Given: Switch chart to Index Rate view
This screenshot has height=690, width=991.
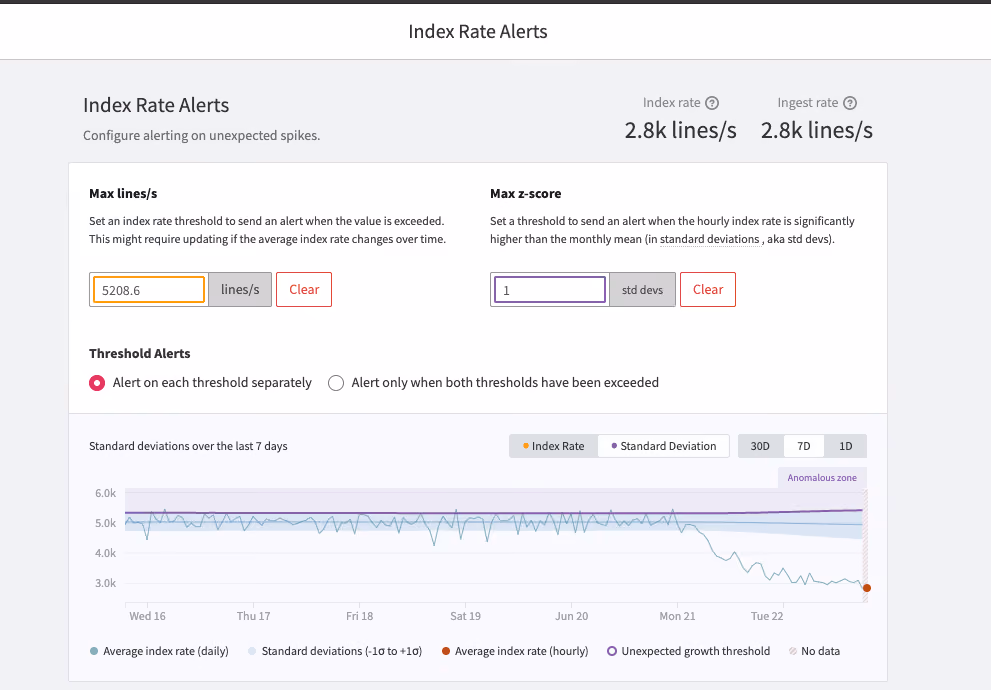Looking at the screenshot, I should click(x=553, y=446).
